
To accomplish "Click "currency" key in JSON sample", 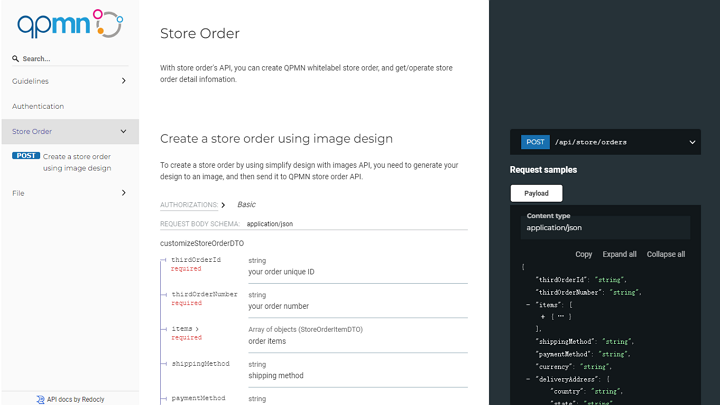I will click(553, 367).
